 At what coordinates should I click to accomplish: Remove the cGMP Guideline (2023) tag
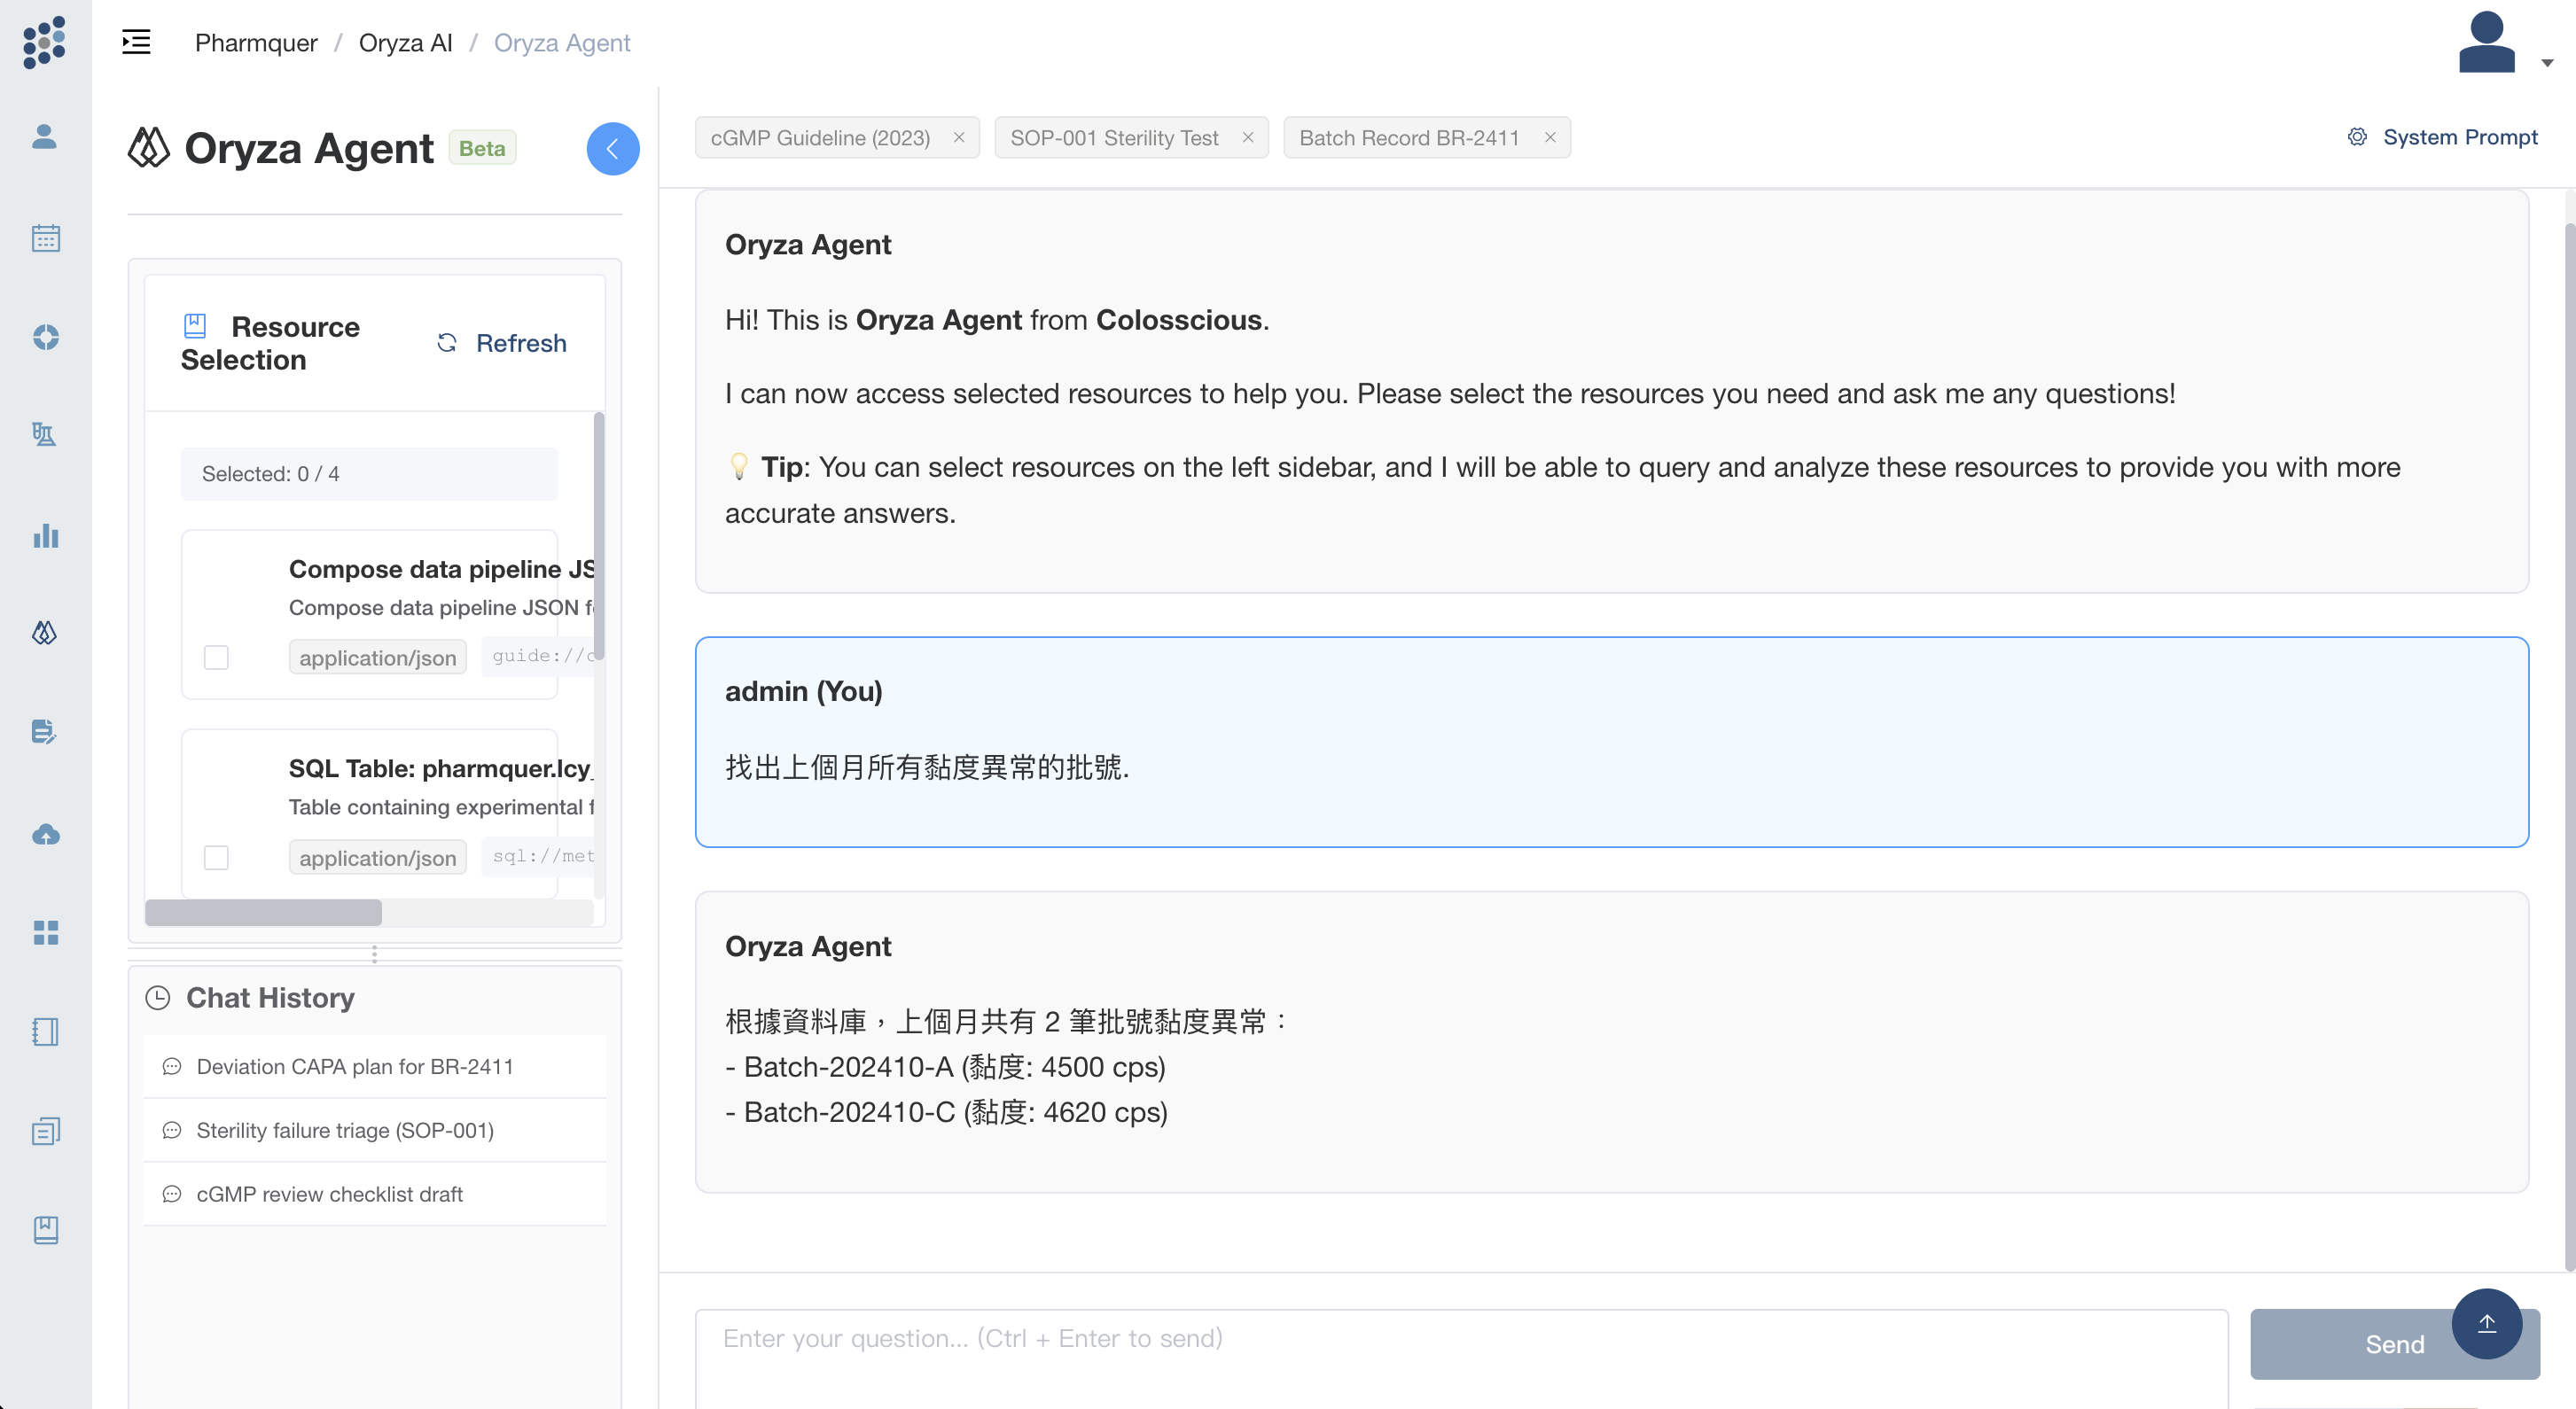click(x=959, y=137)
